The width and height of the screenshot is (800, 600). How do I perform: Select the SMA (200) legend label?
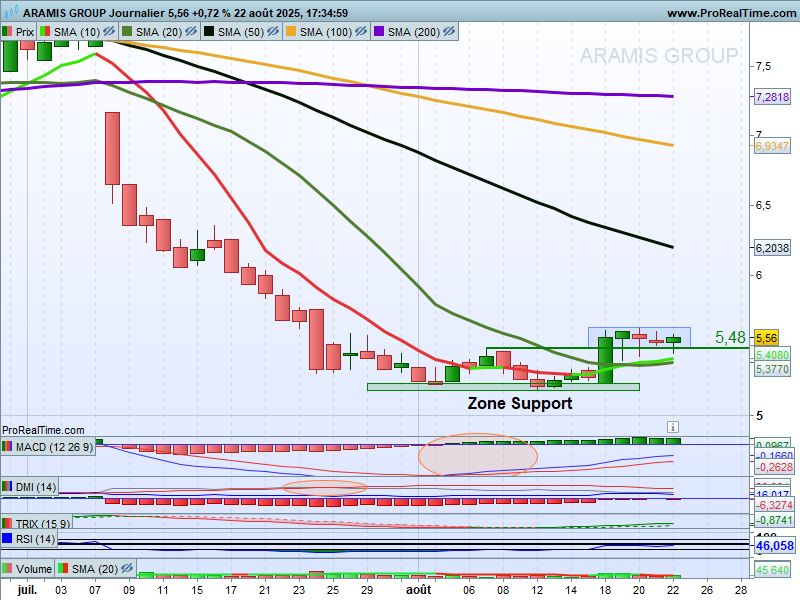pos(414,32)
